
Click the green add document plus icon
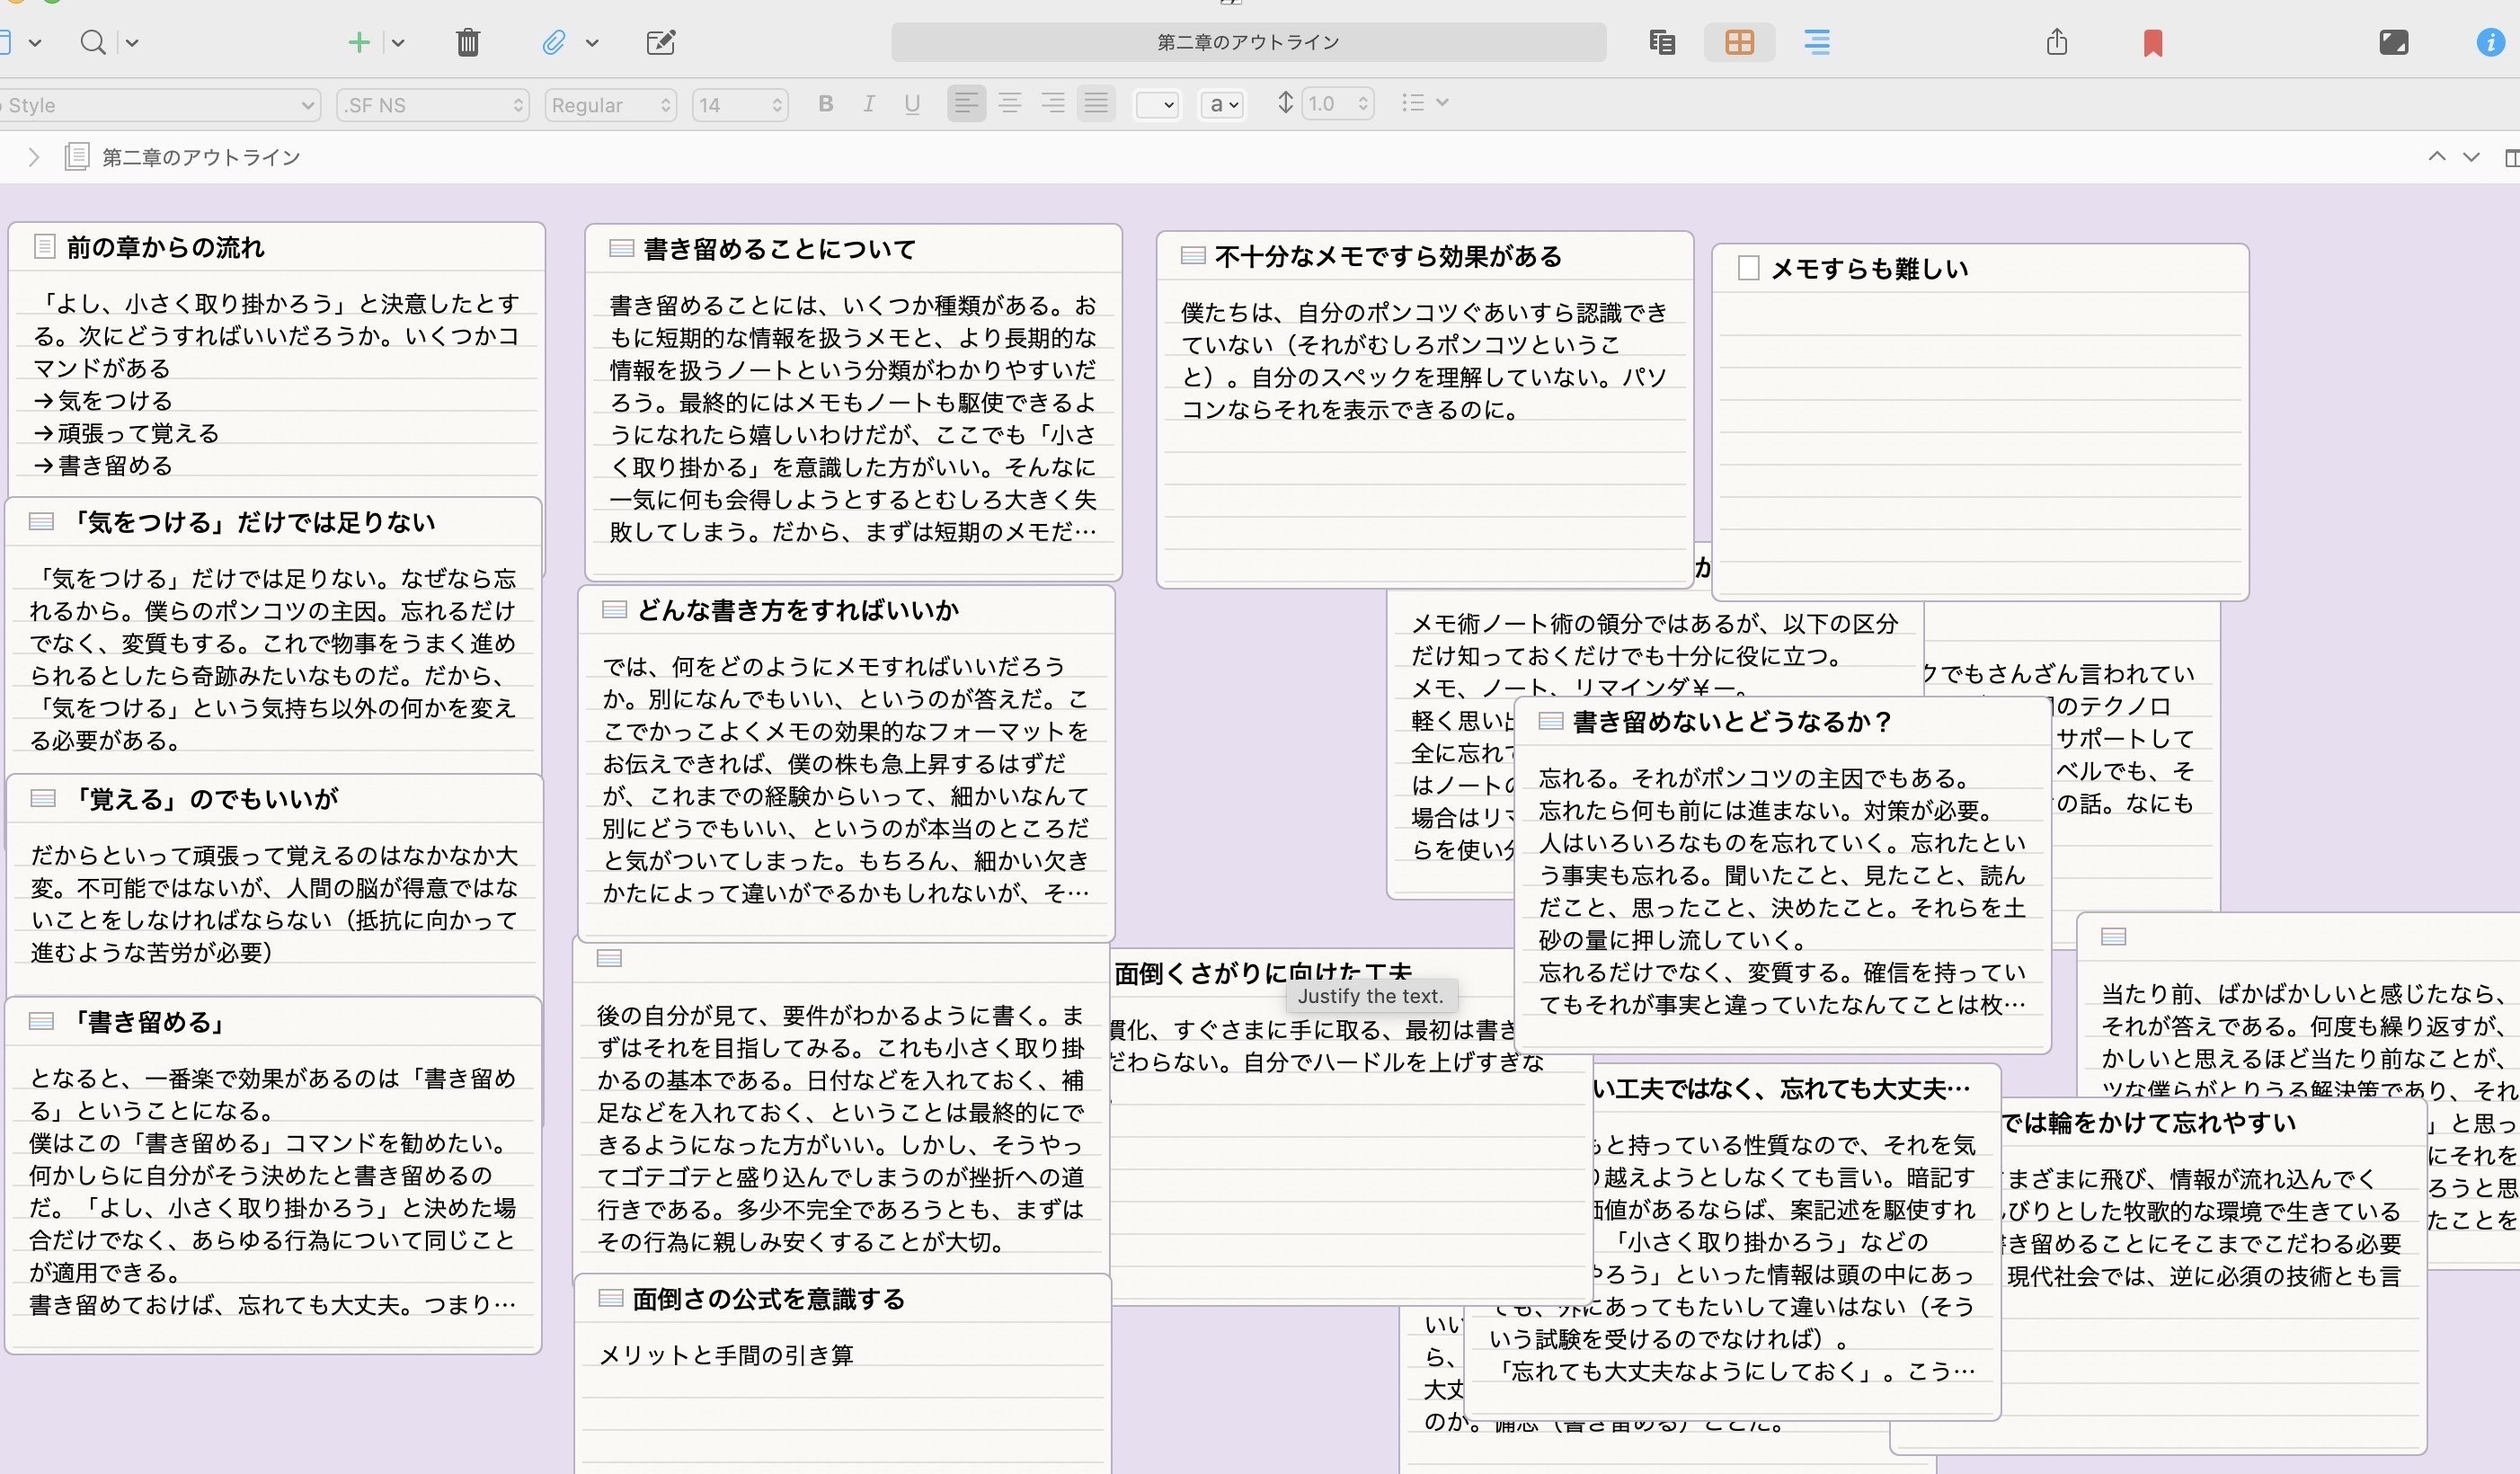358,42
